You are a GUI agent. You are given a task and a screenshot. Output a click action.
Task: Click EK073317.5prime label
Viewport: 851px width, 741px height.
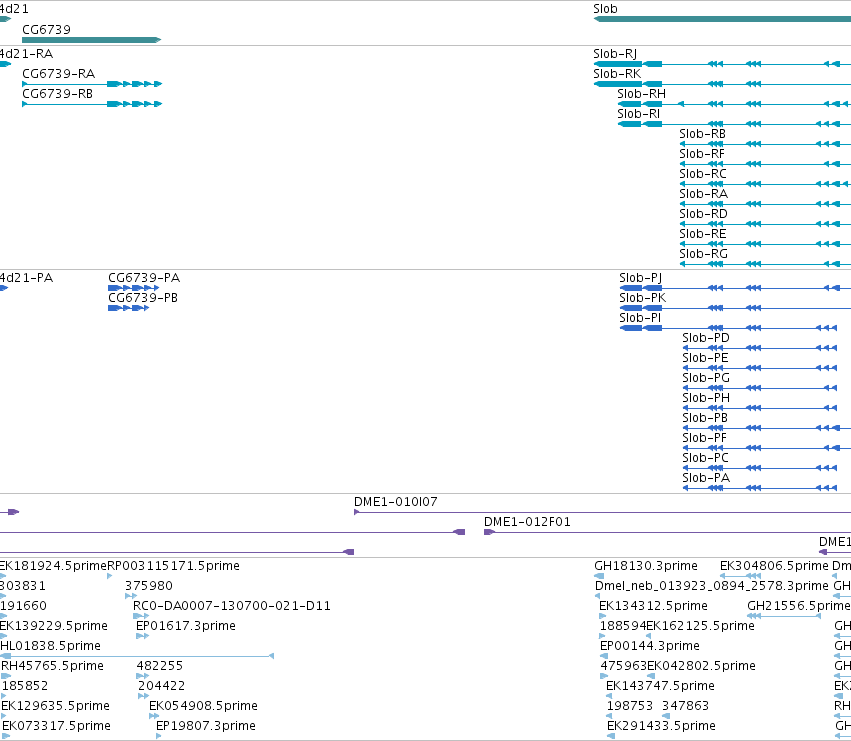(56, 726)
